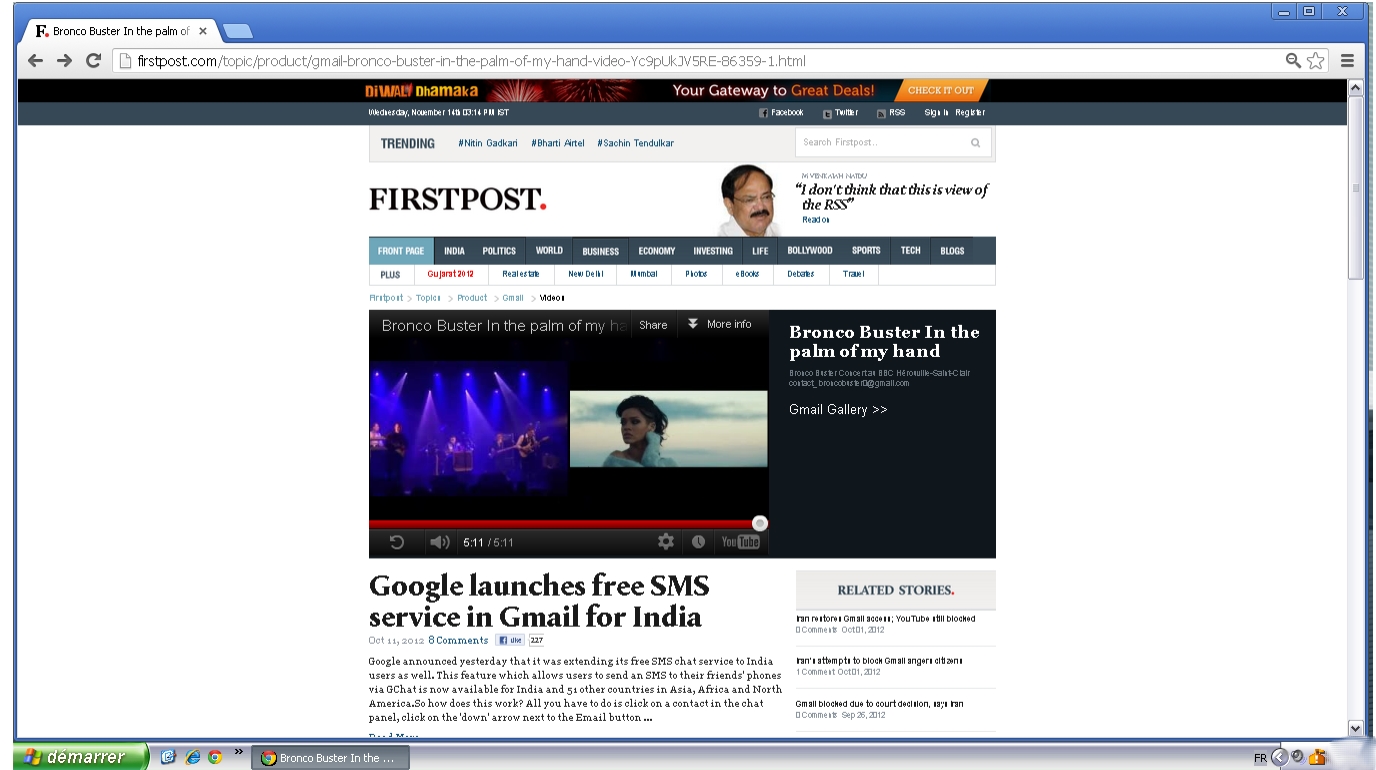Expand More info on the video
This screenshot has height=770, width=1376.
(x=720, y=324)
